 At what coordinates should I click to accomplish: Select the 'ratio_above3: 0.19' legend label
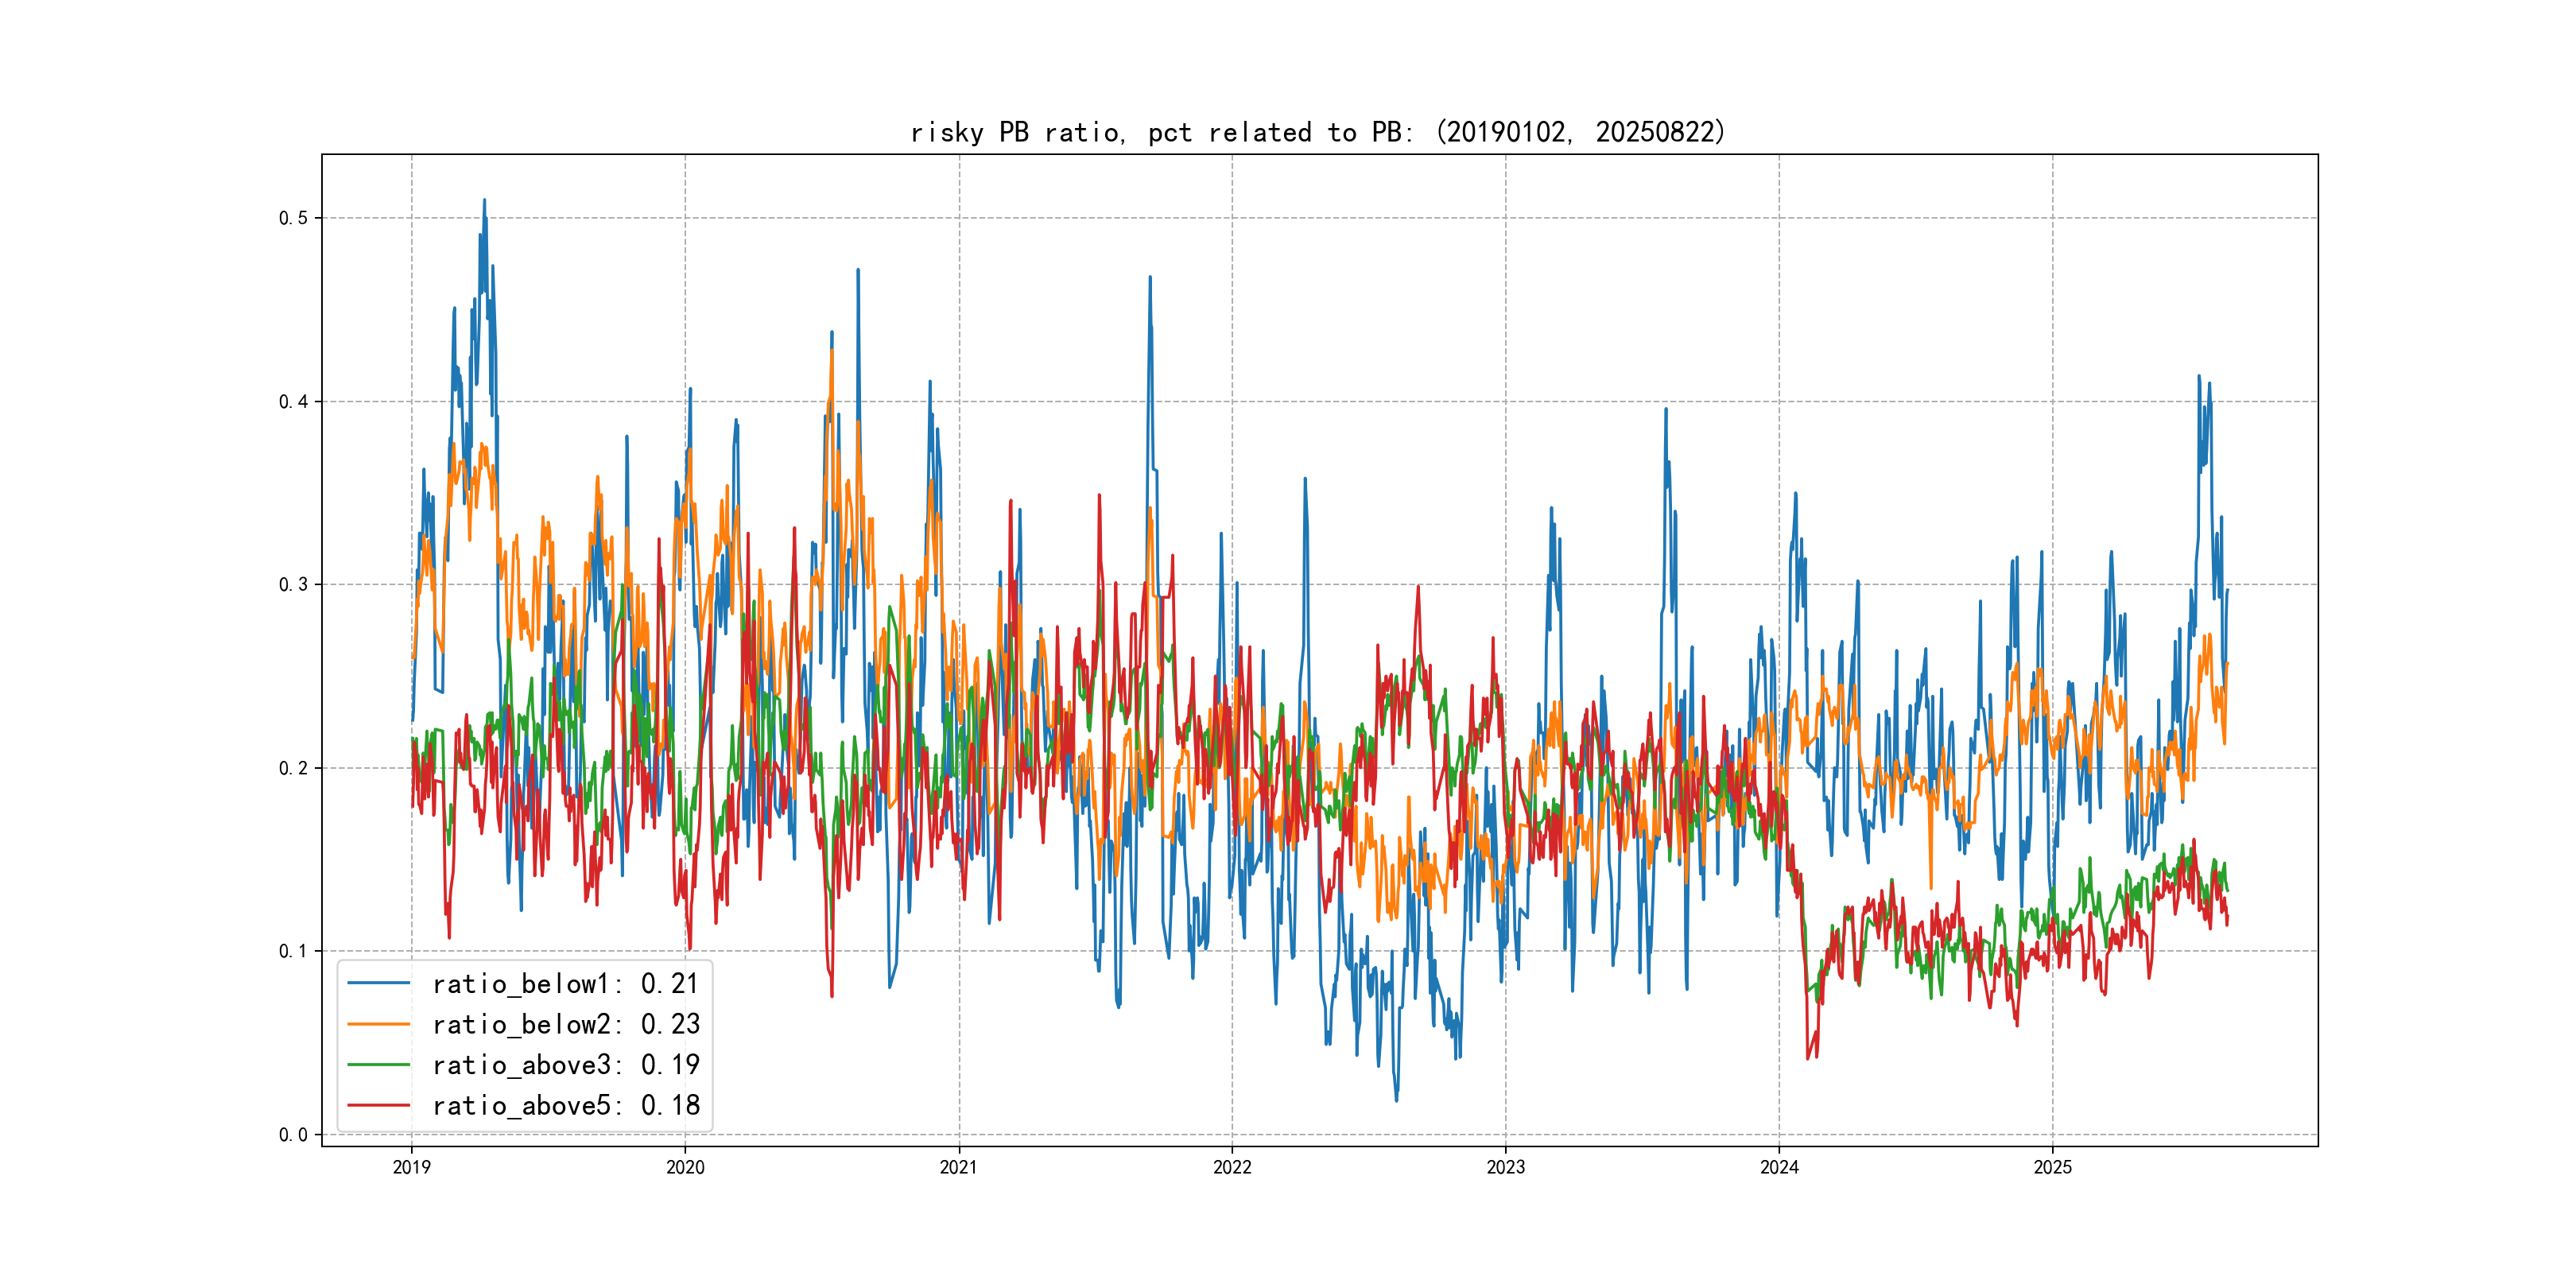click(x=565, y=1065)
